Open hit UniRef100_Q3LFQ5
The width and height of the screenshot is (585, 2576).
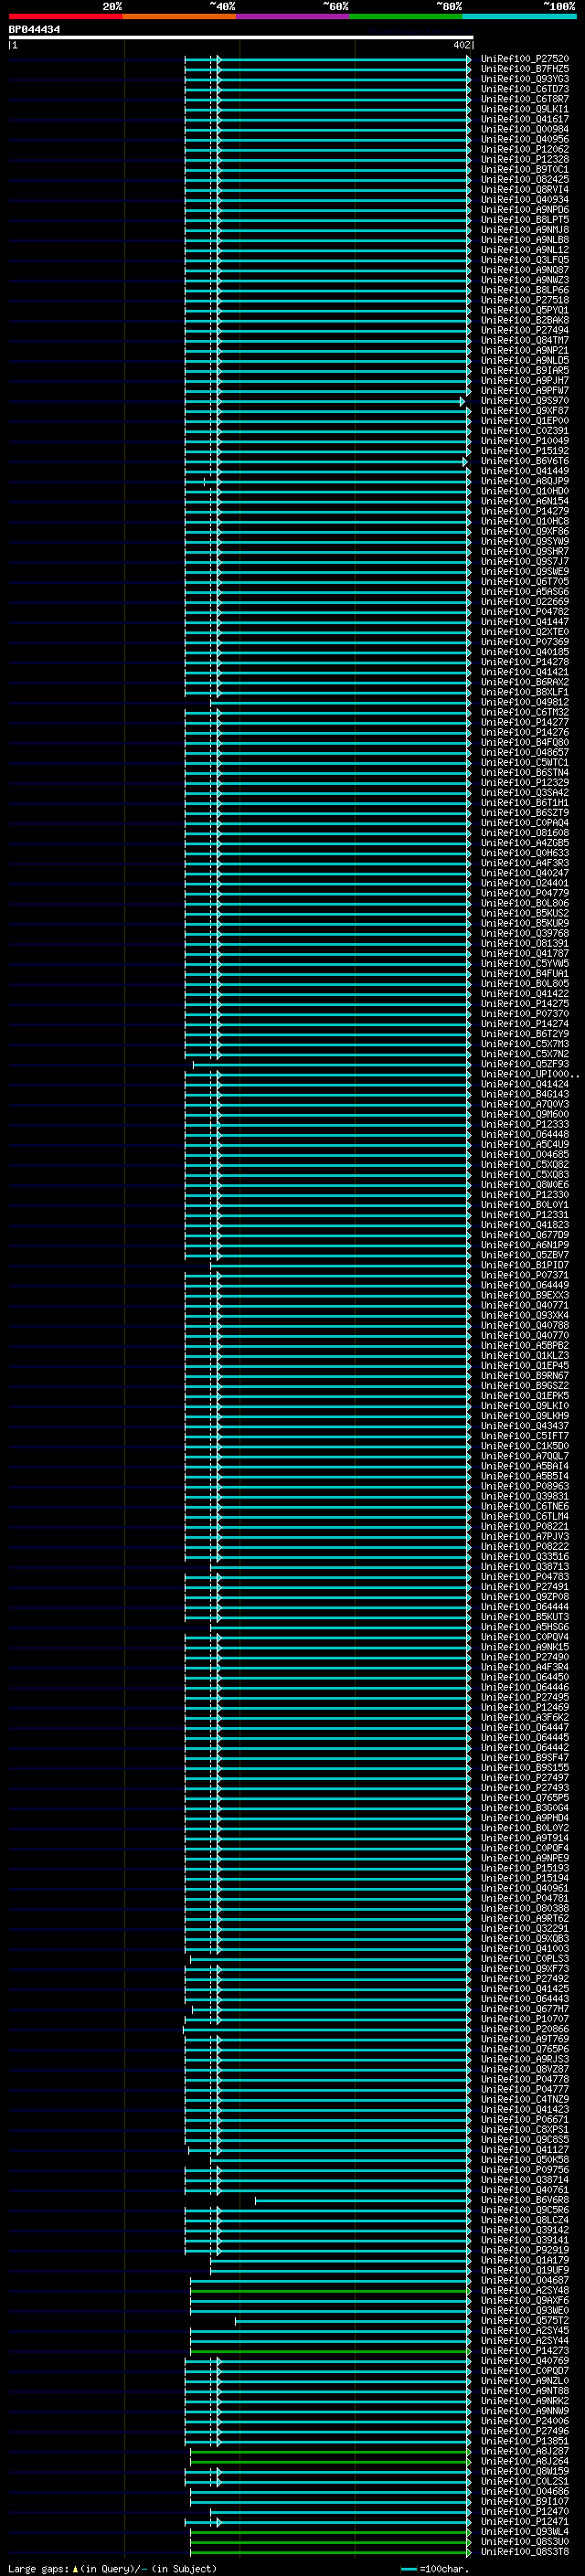tap(525, 261)
